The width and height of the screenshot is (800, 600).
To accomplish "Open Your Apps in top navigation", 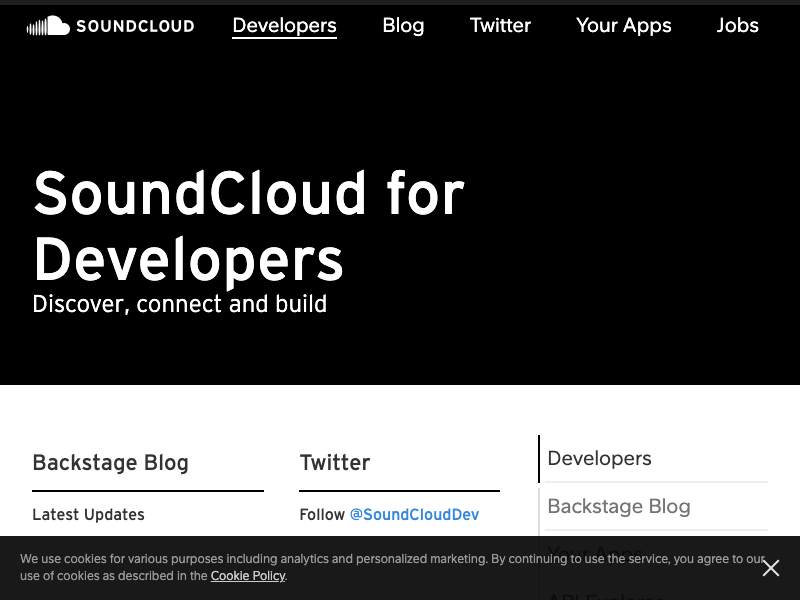I will (x=623, y=26).
